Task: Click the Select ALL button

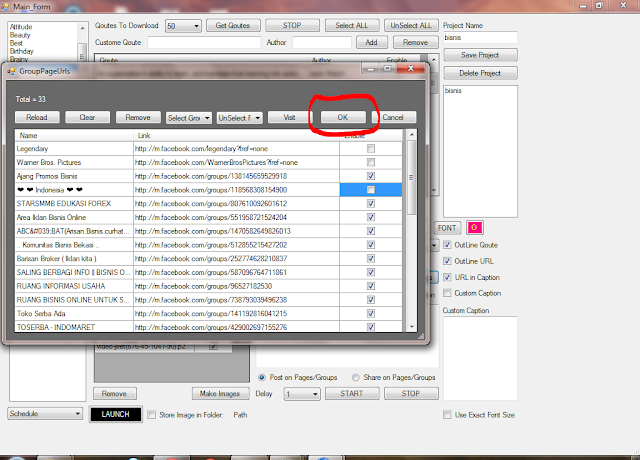Action: (x=352, y=25)
